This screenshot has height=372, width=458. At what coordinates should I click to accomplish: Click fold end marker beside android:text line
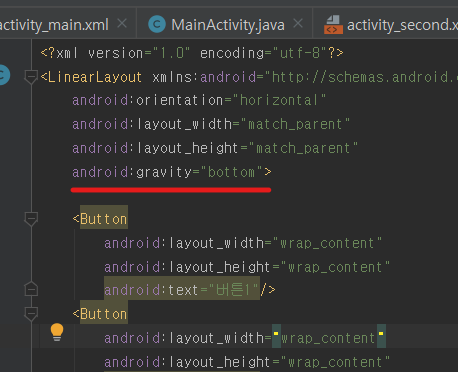(x=31, y=289)
